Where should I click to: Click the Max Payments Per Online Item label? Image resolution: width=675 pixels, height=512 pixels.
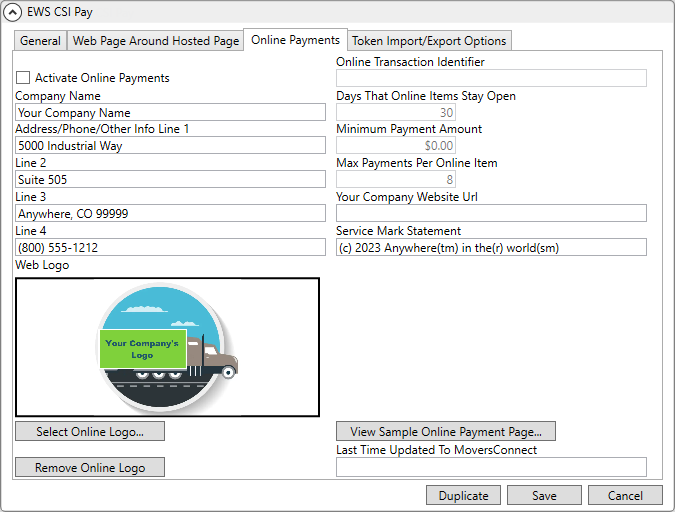417,163
